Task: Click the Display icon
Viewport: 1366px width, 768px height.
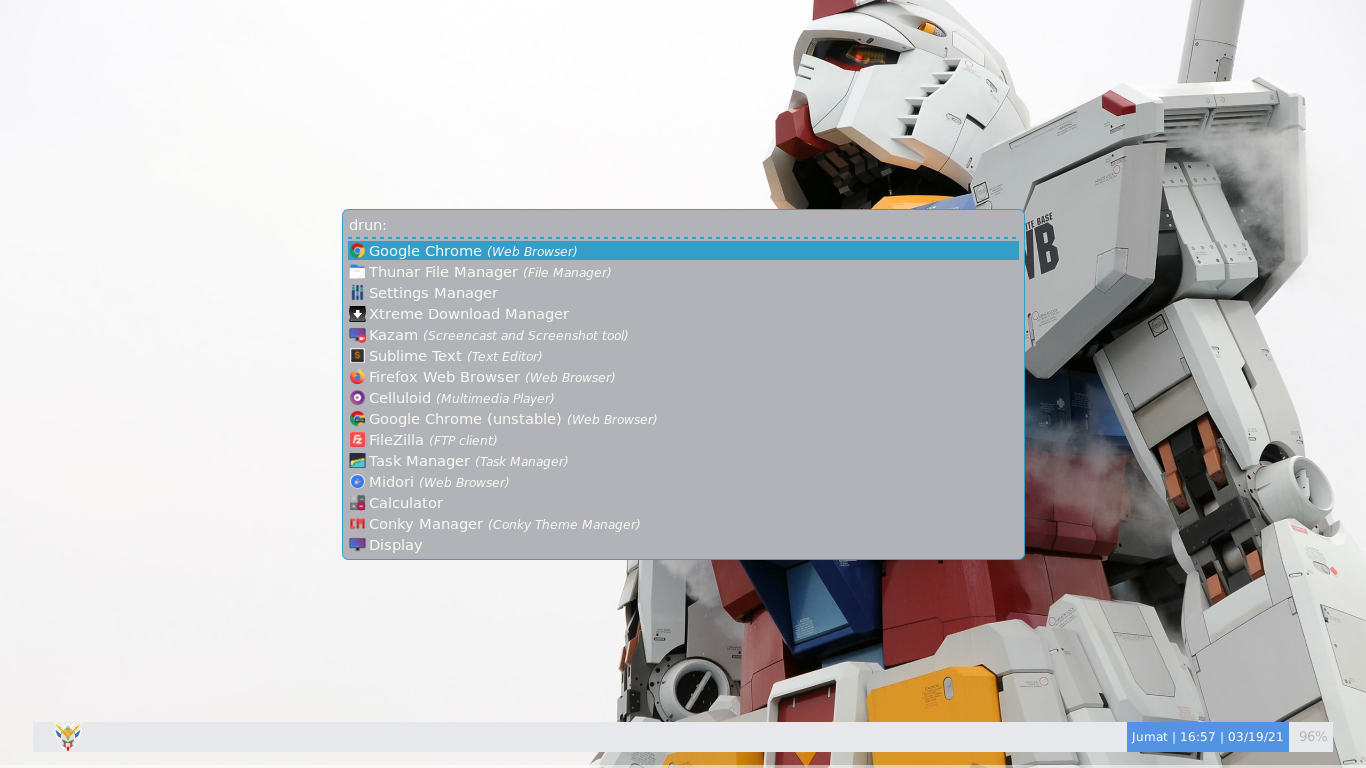Action: click(x=357, y=545)
